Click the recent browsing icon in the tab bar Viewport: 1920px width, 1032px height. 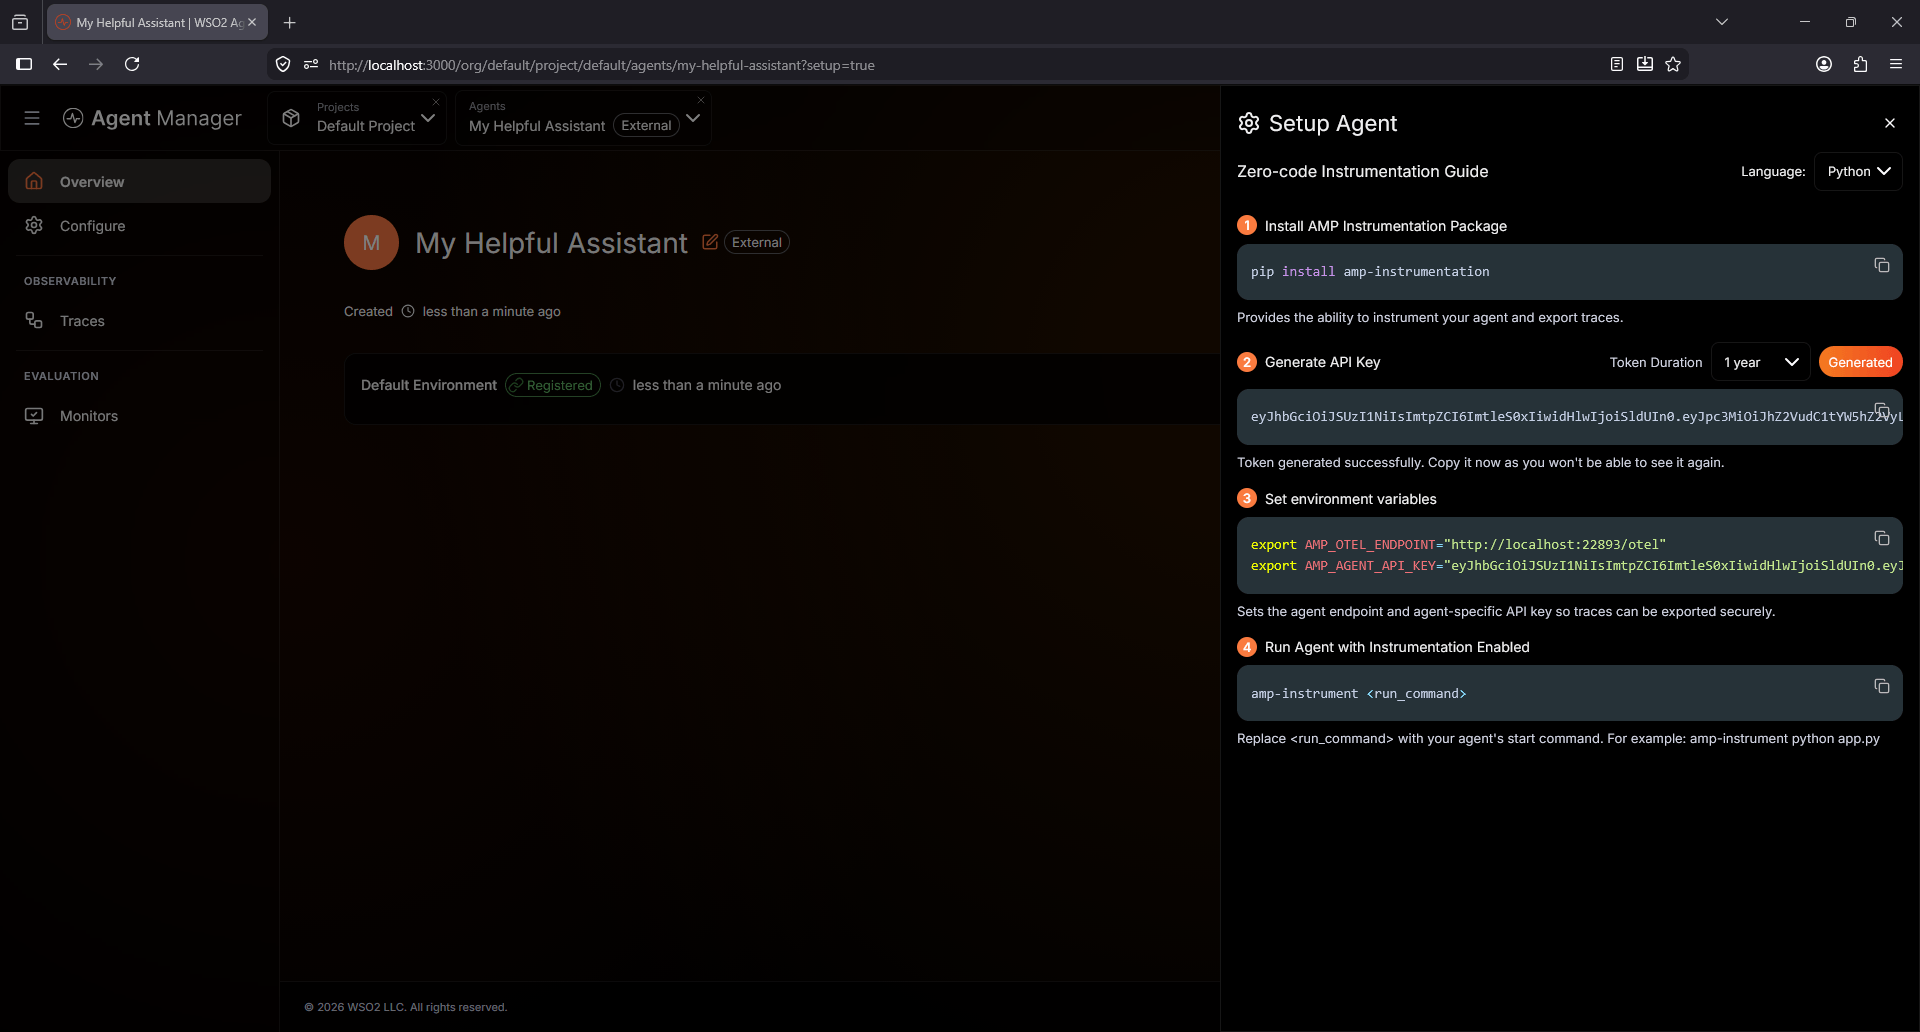tap(20, 22)
